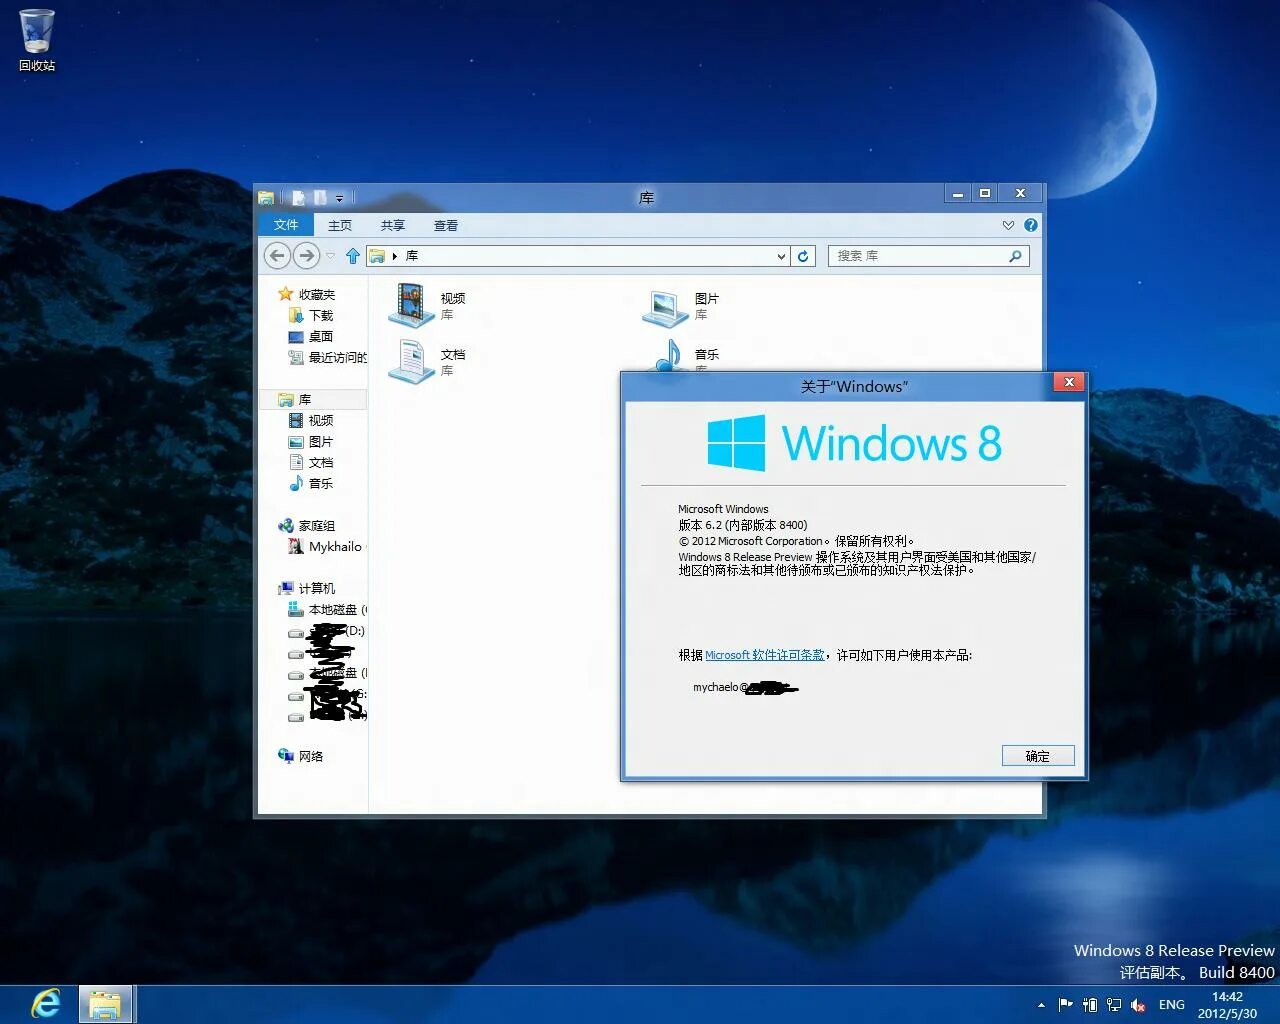Click the quick access new folder icon
Screen dimensions: 1280x1024
click(x=320, y=198)
